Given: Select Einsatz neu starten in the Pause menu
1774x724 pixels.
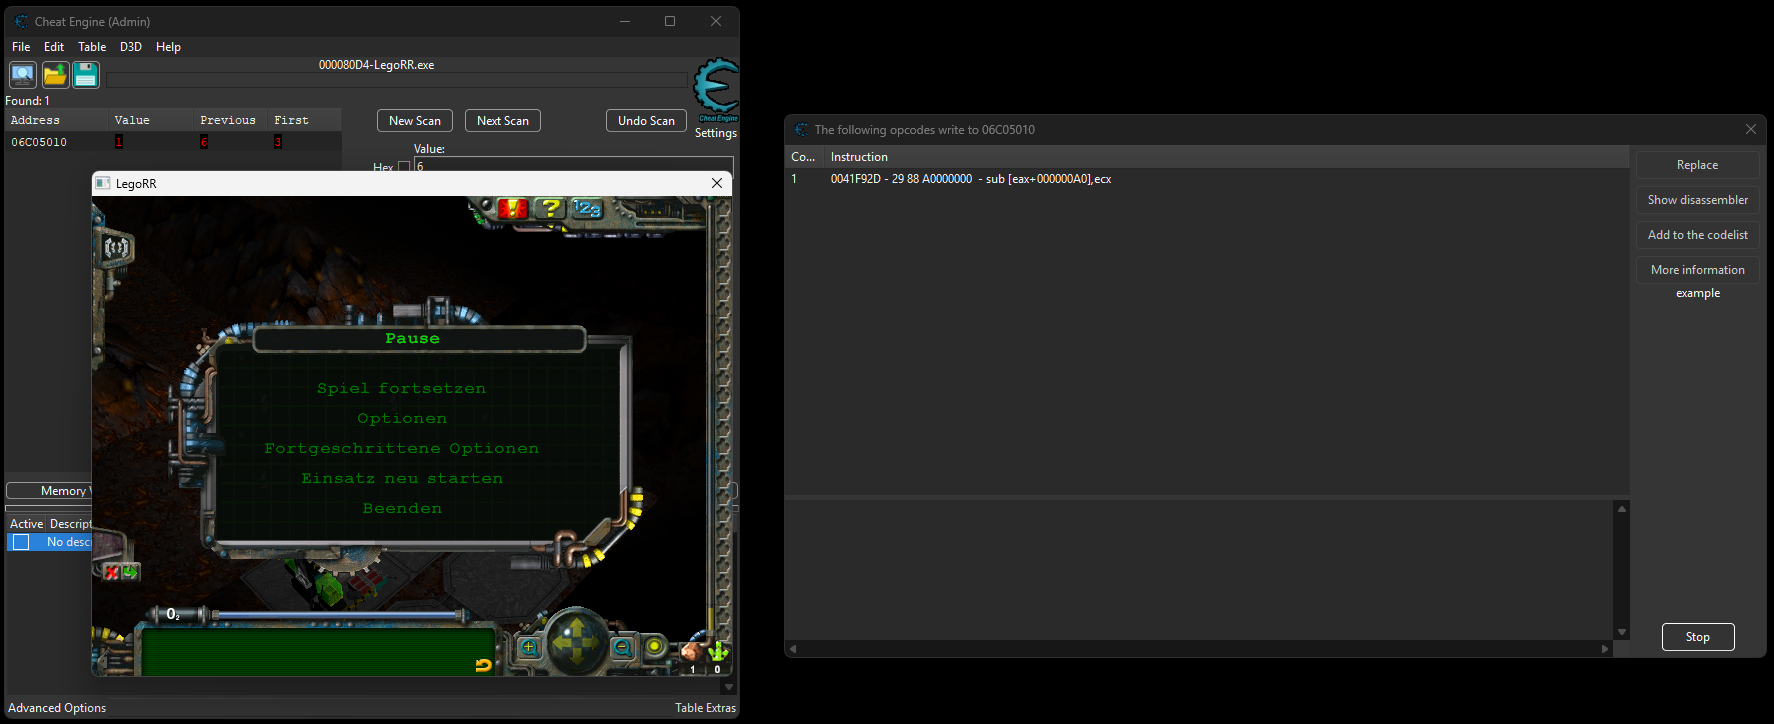Looking at the screenshot, I should 402,479.
